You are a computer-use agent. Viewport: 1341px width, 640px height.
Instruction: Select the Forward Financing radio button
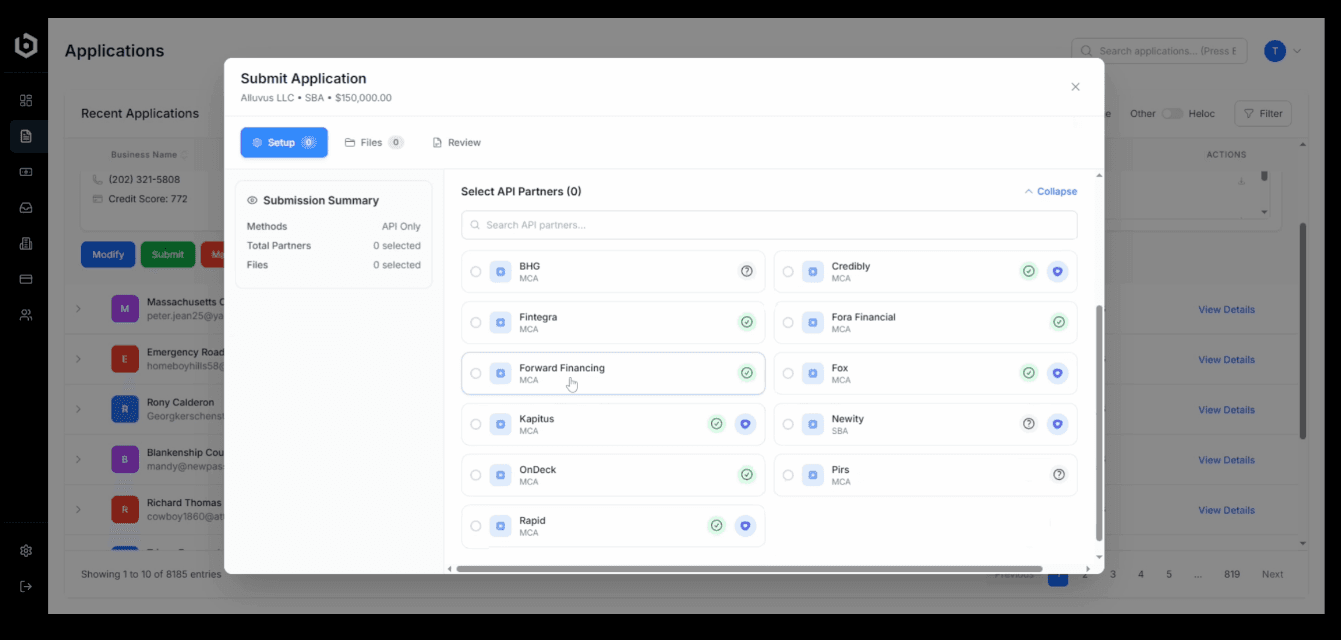(476, 372)
